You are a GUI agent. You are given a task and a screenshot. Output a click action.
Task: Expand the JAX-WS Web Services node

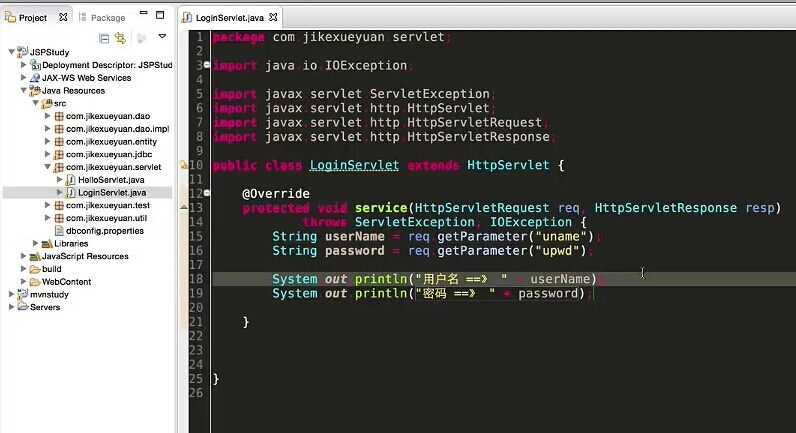(23, 78)
